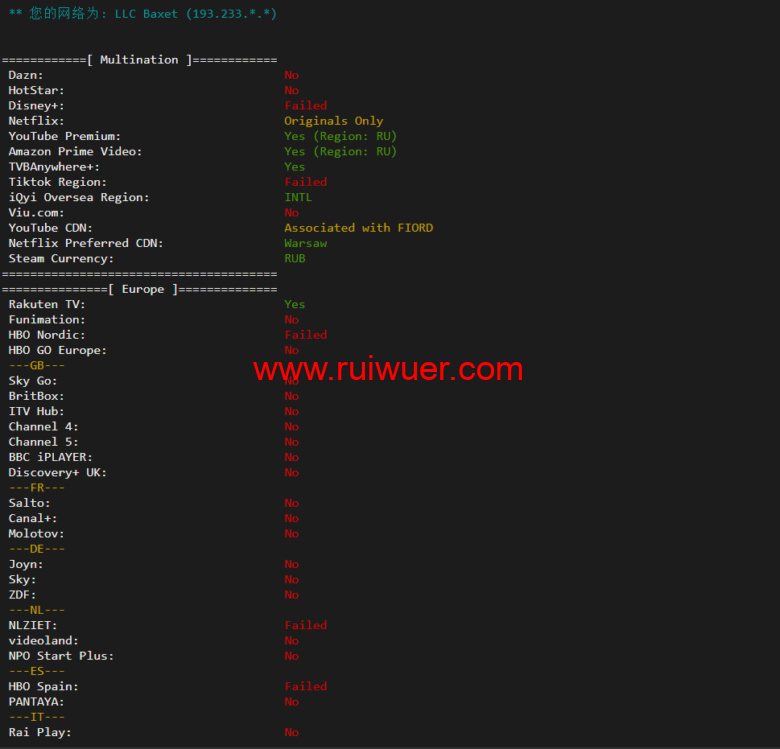Select the Netflix 'Originals Only' result

pos(333,121)
